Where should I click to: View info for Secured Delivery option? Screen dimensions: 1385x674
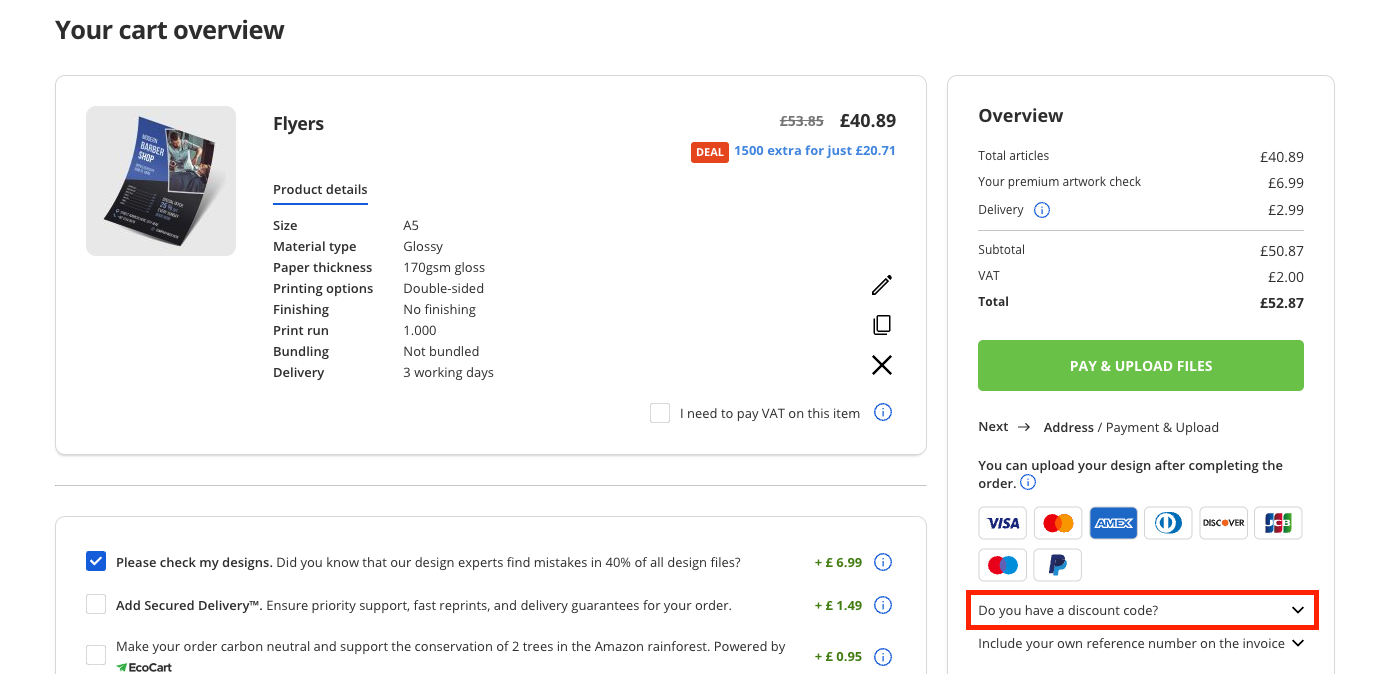[x=883, y=605]
